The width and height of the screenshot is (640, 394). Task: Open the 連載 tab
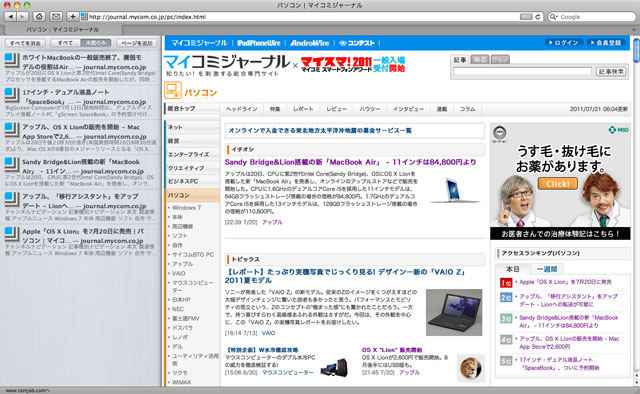click(x=442, y=109)
